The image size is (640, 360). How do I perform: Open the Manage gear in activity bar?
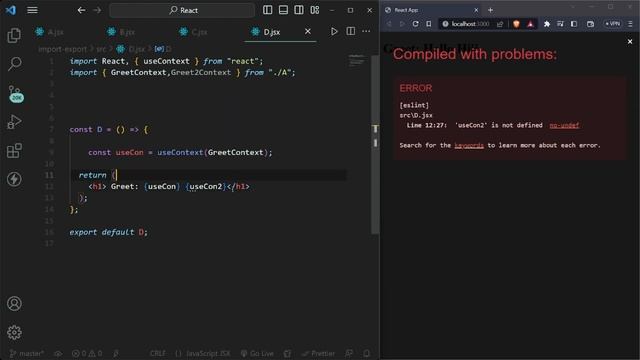(14, 332)
